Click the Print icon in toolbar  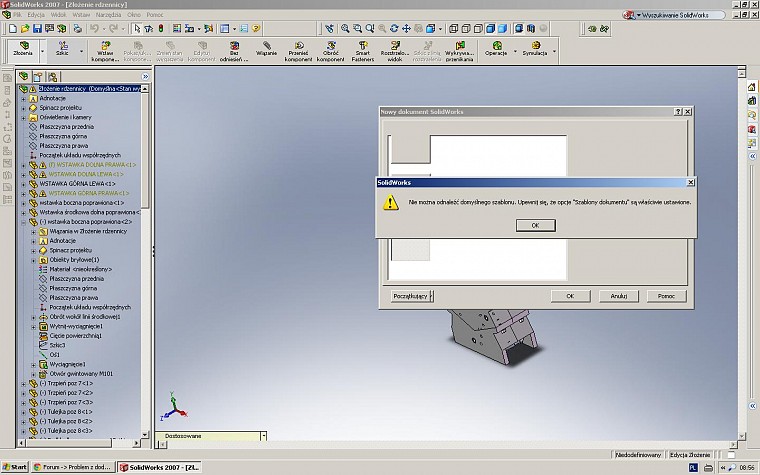[x=78, y=29]
